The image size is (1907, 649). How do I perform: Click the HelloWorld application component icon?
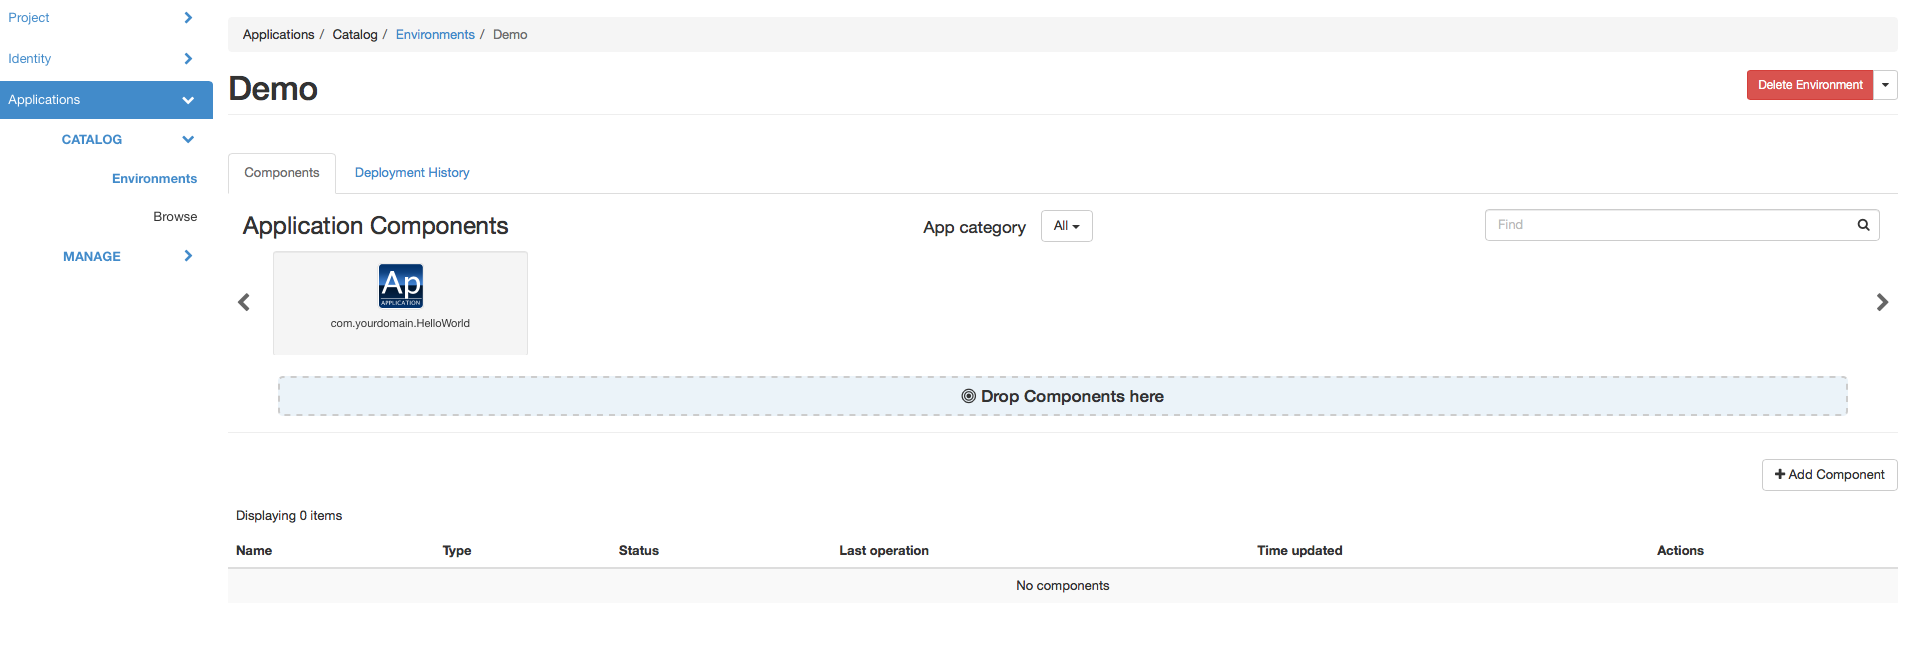tap(400, 286)
